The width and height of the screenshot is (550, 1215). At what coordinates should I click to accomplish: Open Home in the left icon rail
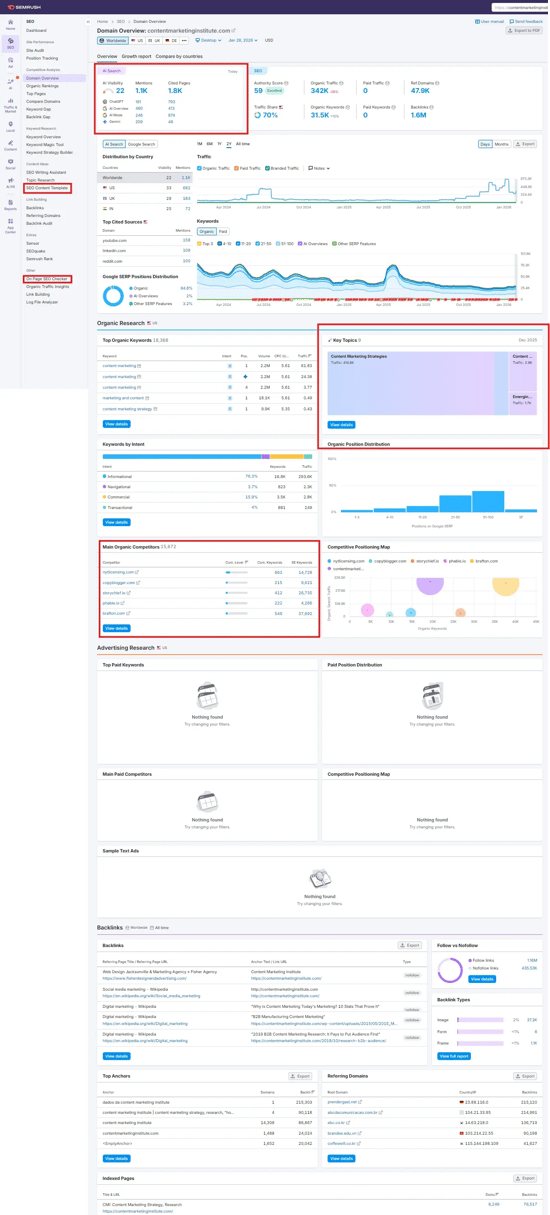[11, 25]
